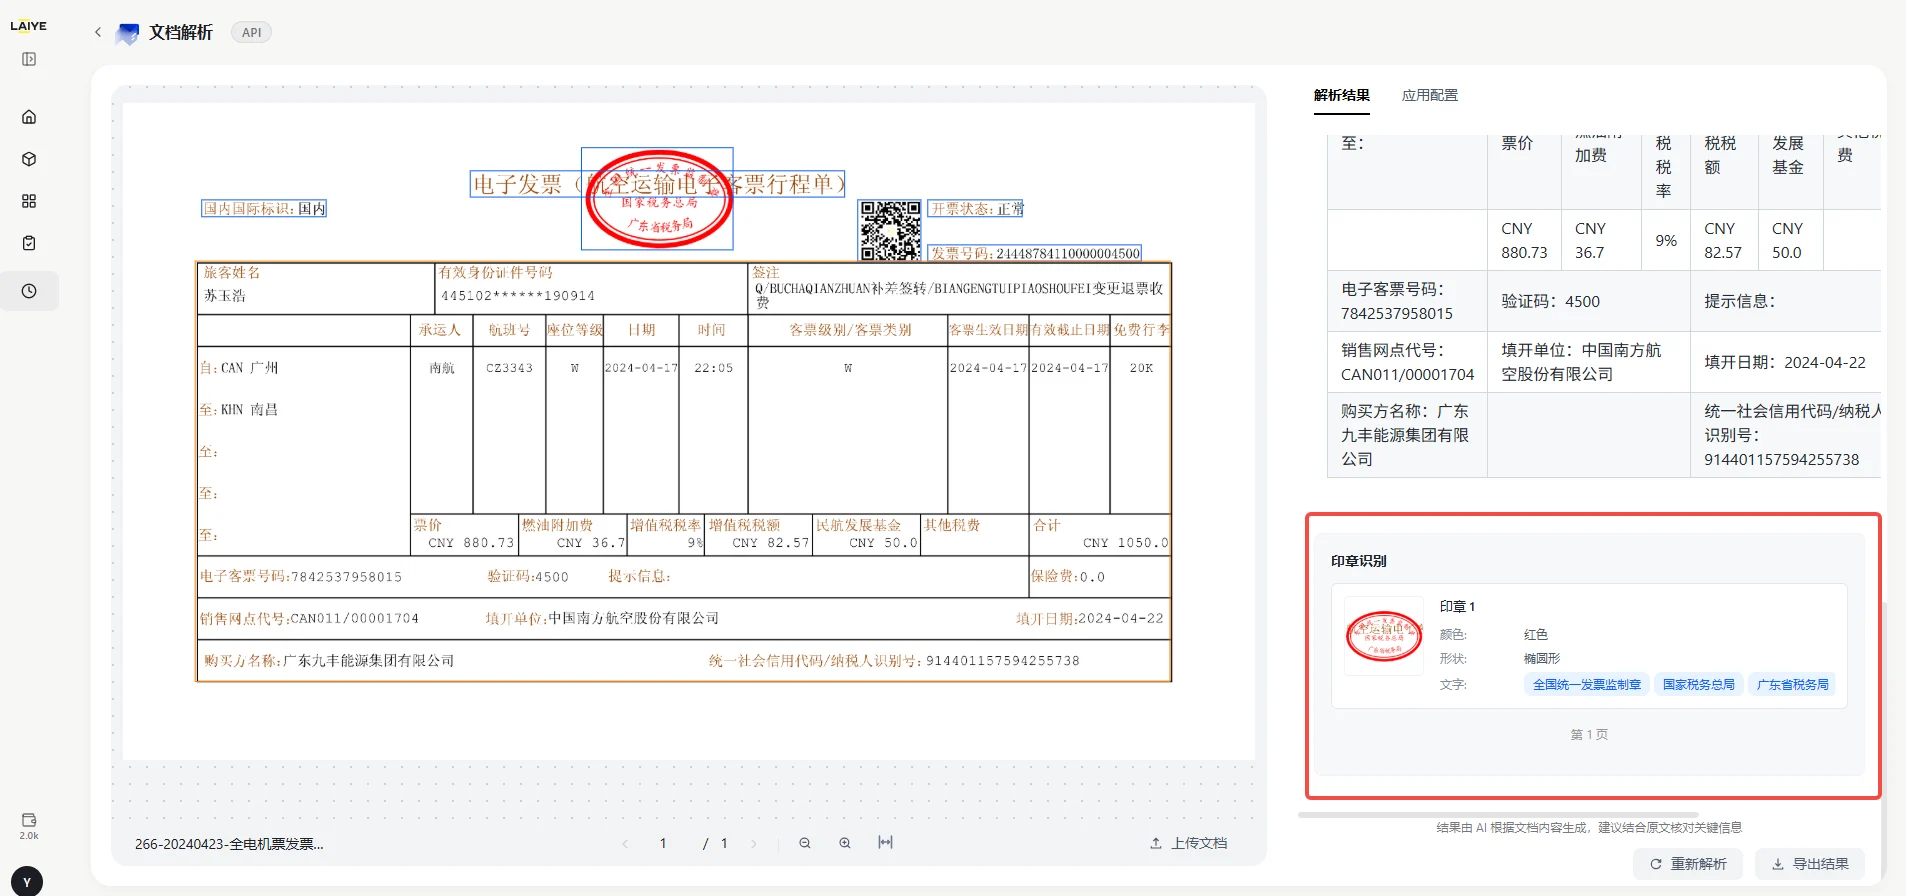Click the 统一社会信用代码 result cell
The image size is (1906, 896).
pyautogui.click(x=1785, y=435)
